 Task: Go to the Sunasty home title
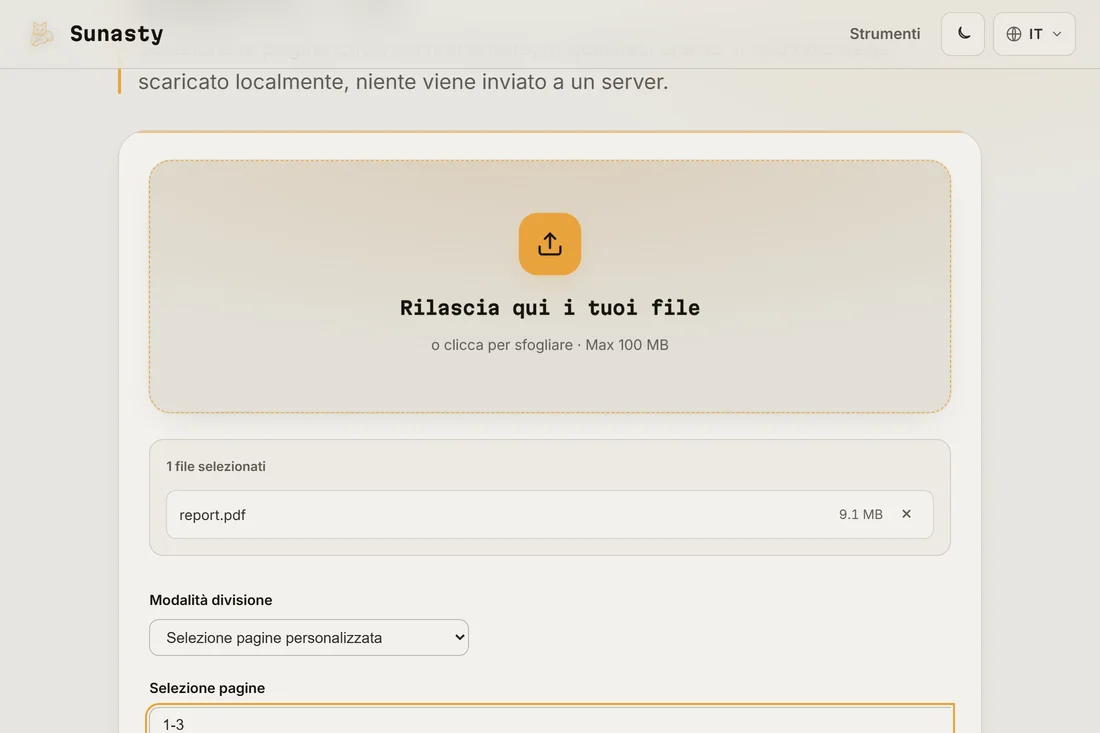tap(116, 34)
